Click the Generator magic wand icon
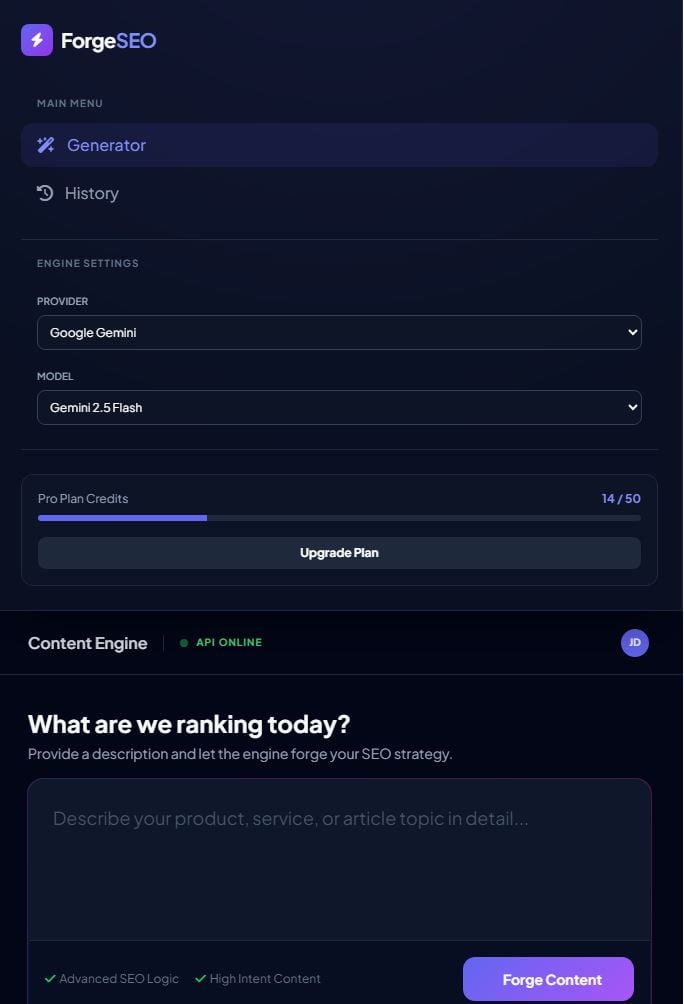Image resolution: width=684 pixels, height=1004 pixels. tap(46, 145)
